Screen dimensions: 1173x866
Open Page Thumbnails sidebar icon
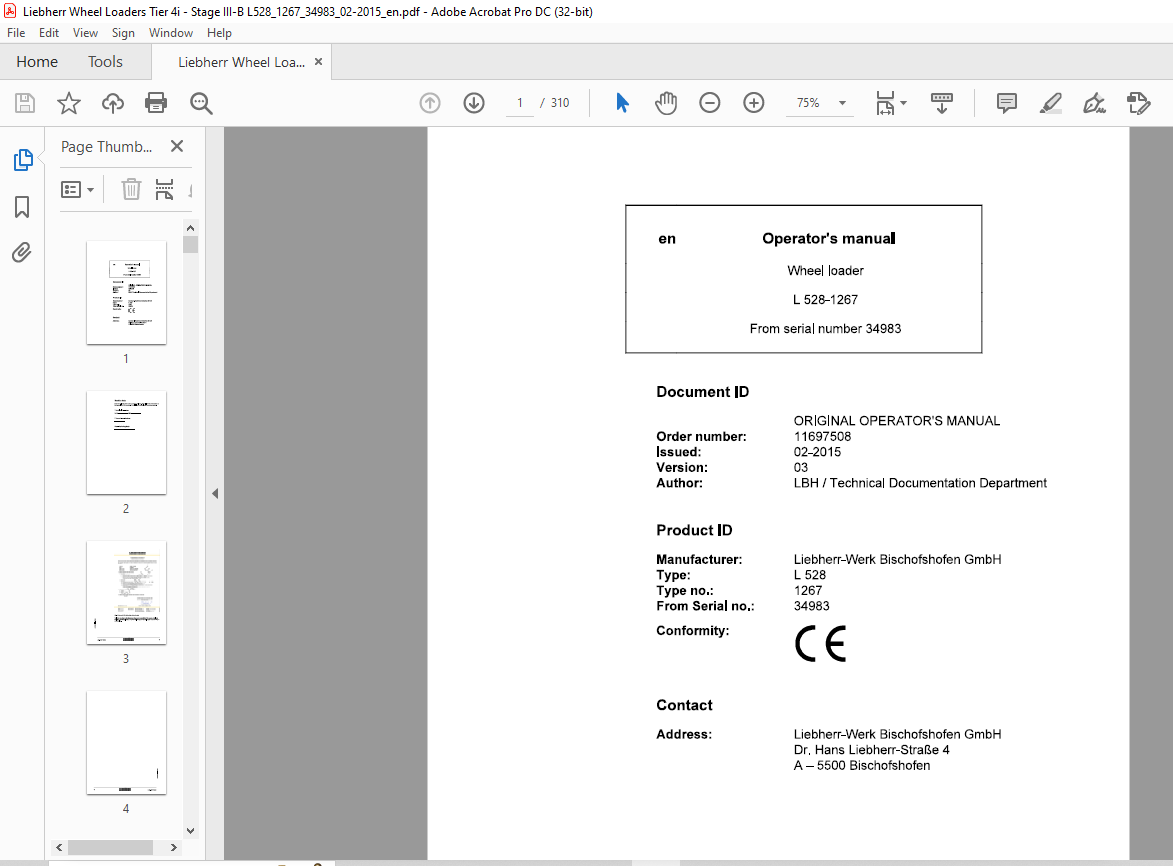(23, 160)
